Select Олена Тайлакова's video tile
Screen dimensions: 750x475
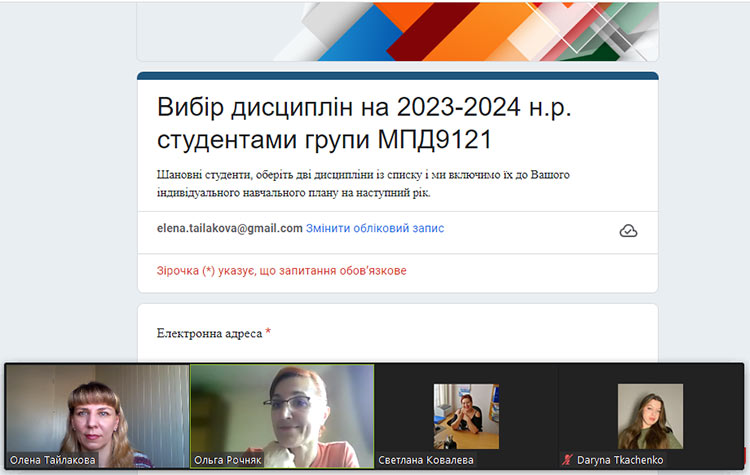point(97,416)
